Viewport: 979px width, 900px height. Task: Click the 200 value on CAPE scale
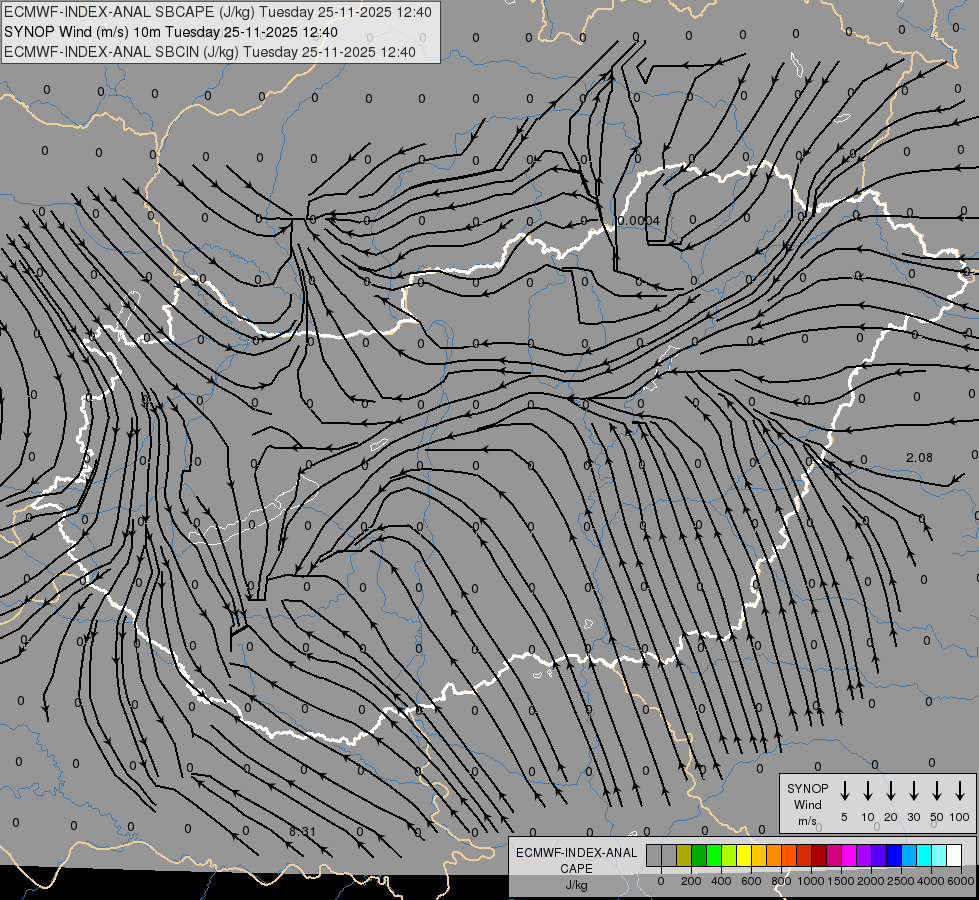point(691,881)
